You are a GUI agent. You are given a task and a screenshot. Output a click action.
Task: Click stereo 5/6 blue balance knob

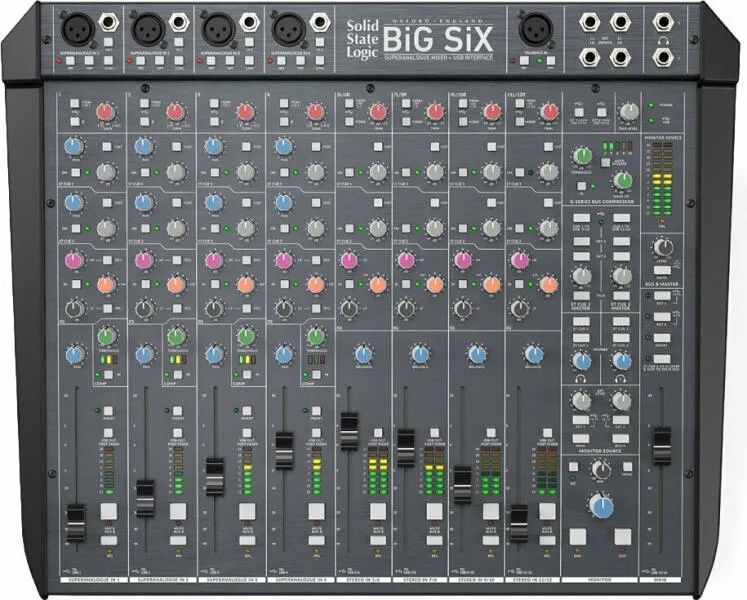point(364,355)
